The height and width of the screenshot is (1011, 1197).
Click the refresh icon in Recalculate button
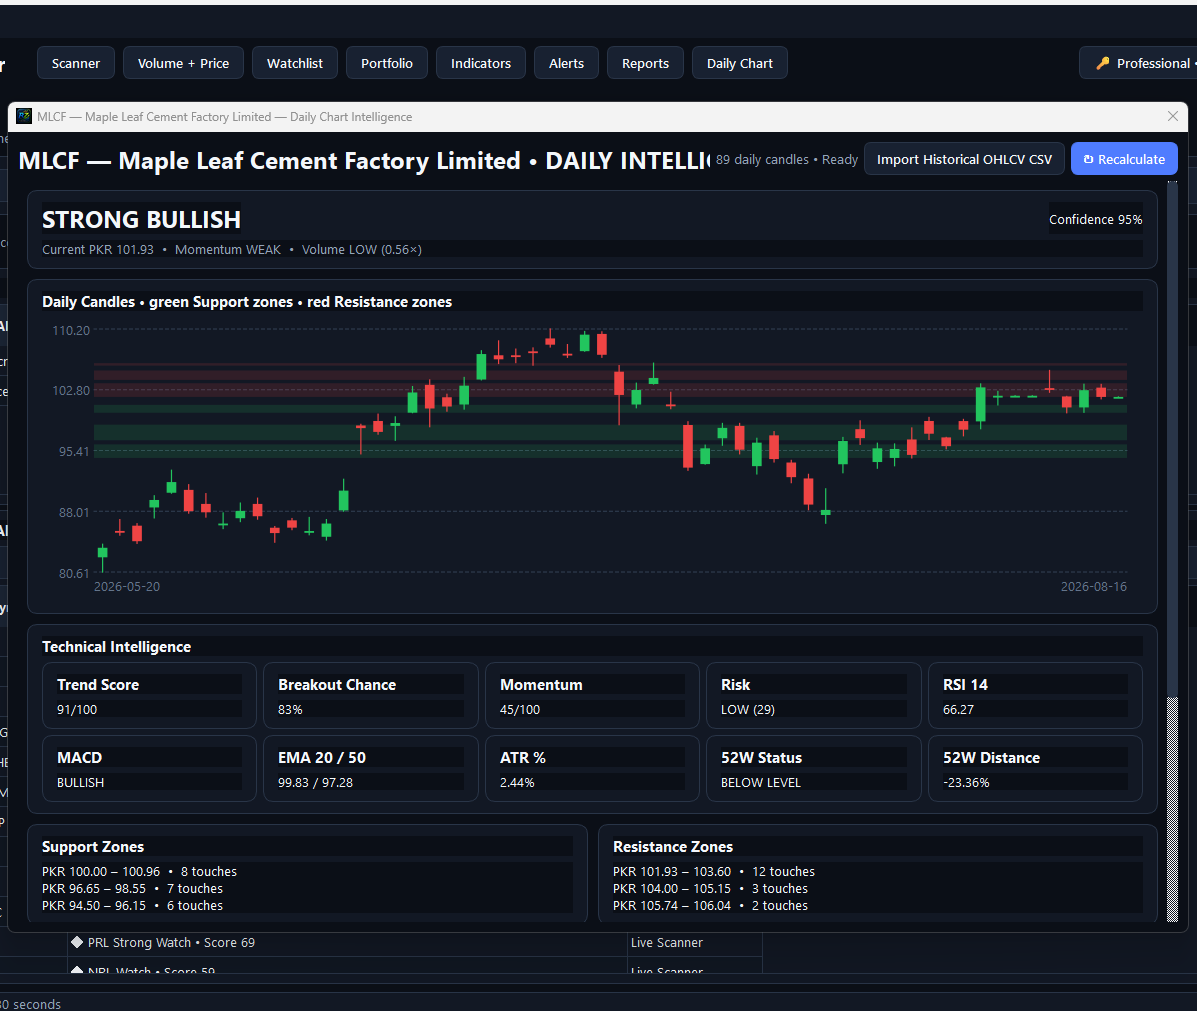pos(1089,159)
